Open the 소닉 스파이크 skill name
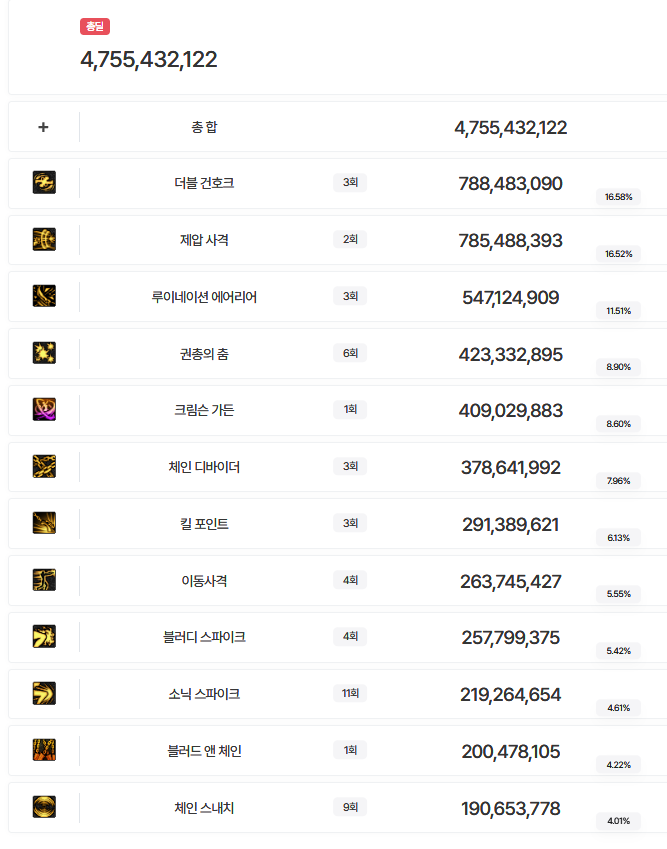Screen dimensions: 667x849 204,694
